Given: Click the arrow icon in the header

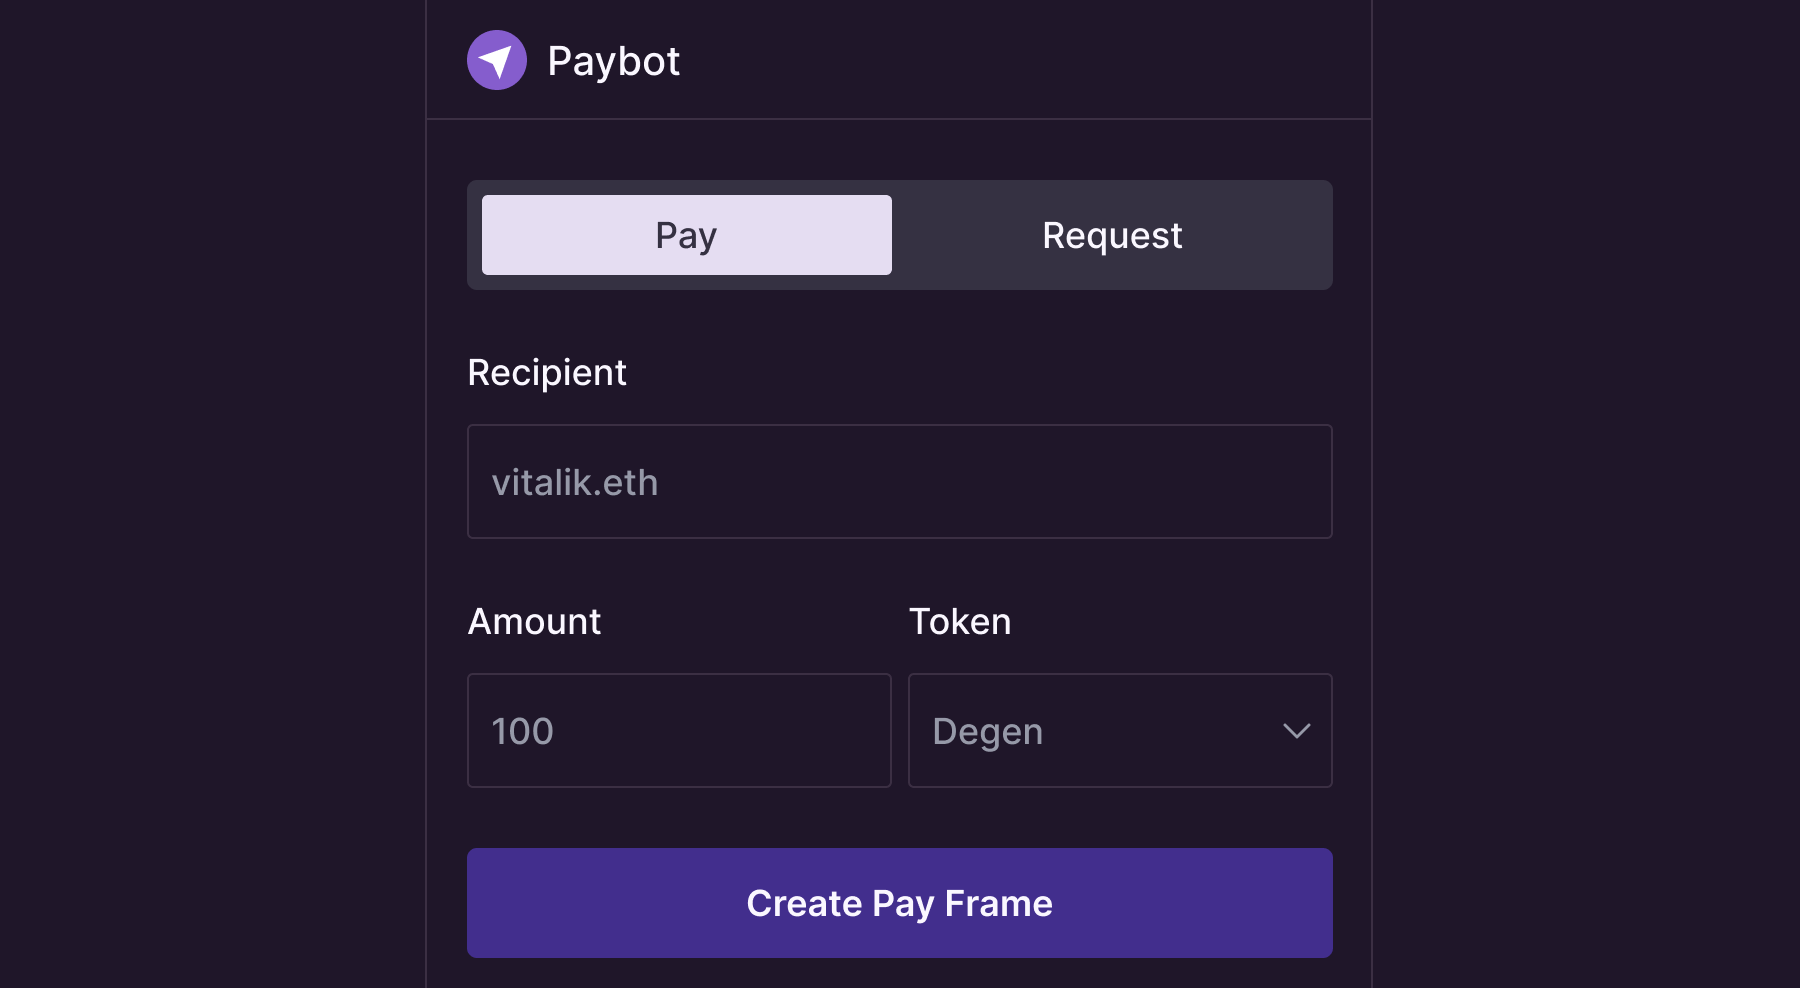Looking at the screenshot, I should coord(497,60).
